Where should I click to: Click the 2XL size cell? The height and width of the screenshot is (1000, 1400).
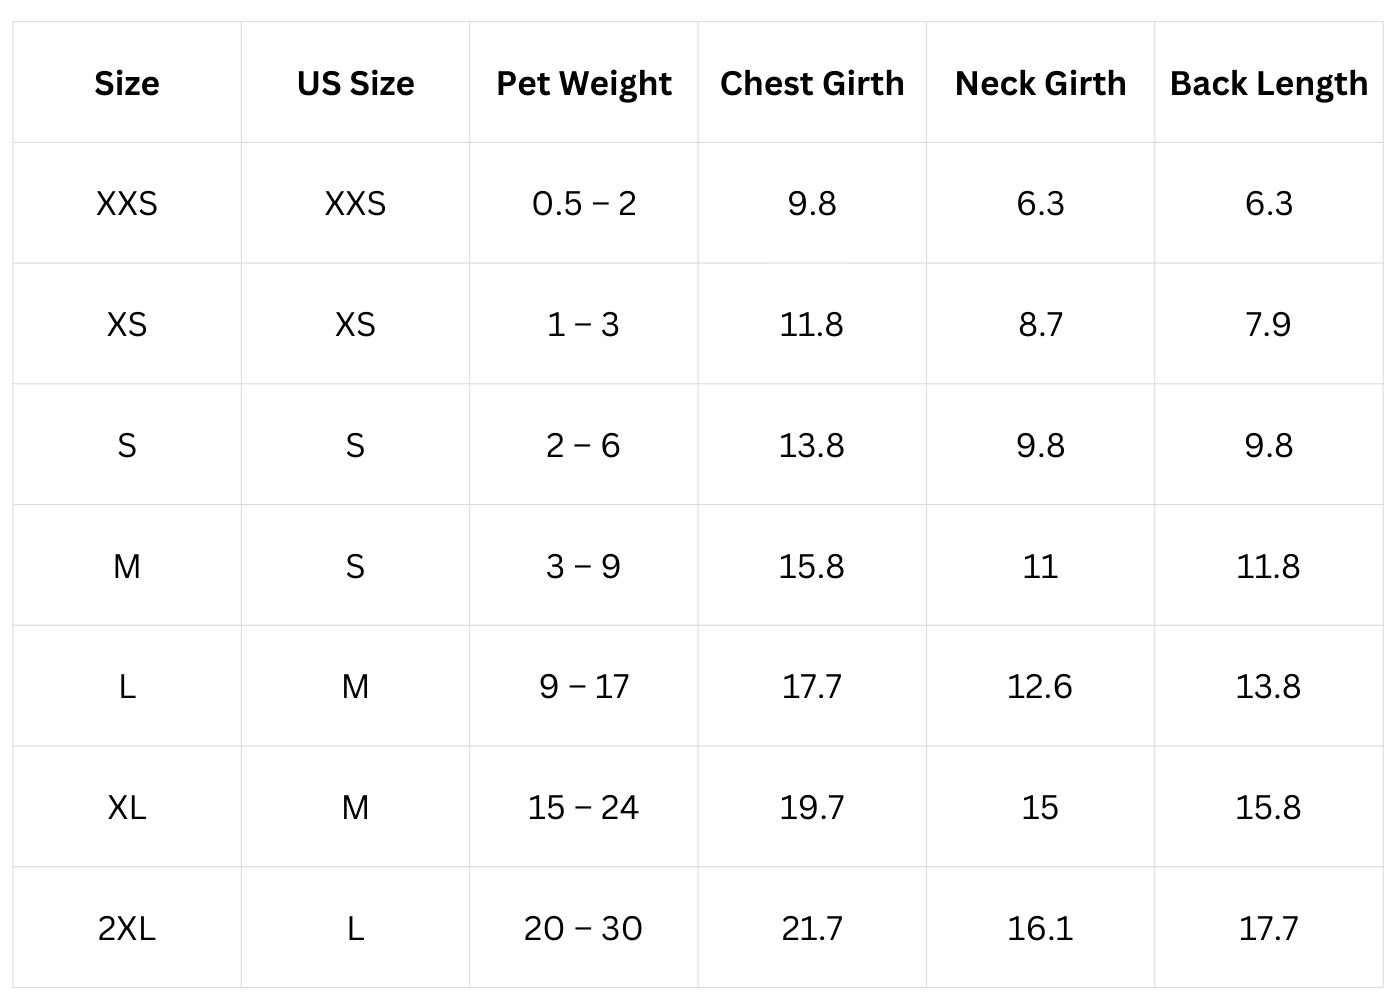[x=127, y=929]
